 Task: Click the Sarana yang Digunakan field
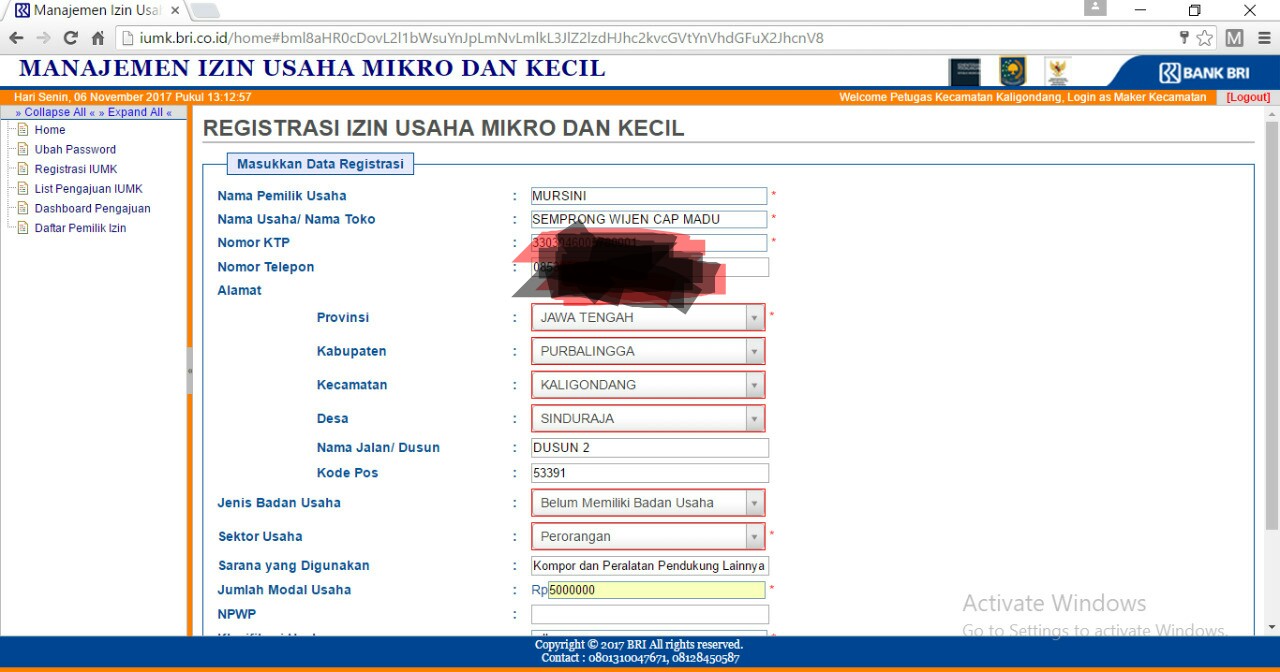[650, 566]
